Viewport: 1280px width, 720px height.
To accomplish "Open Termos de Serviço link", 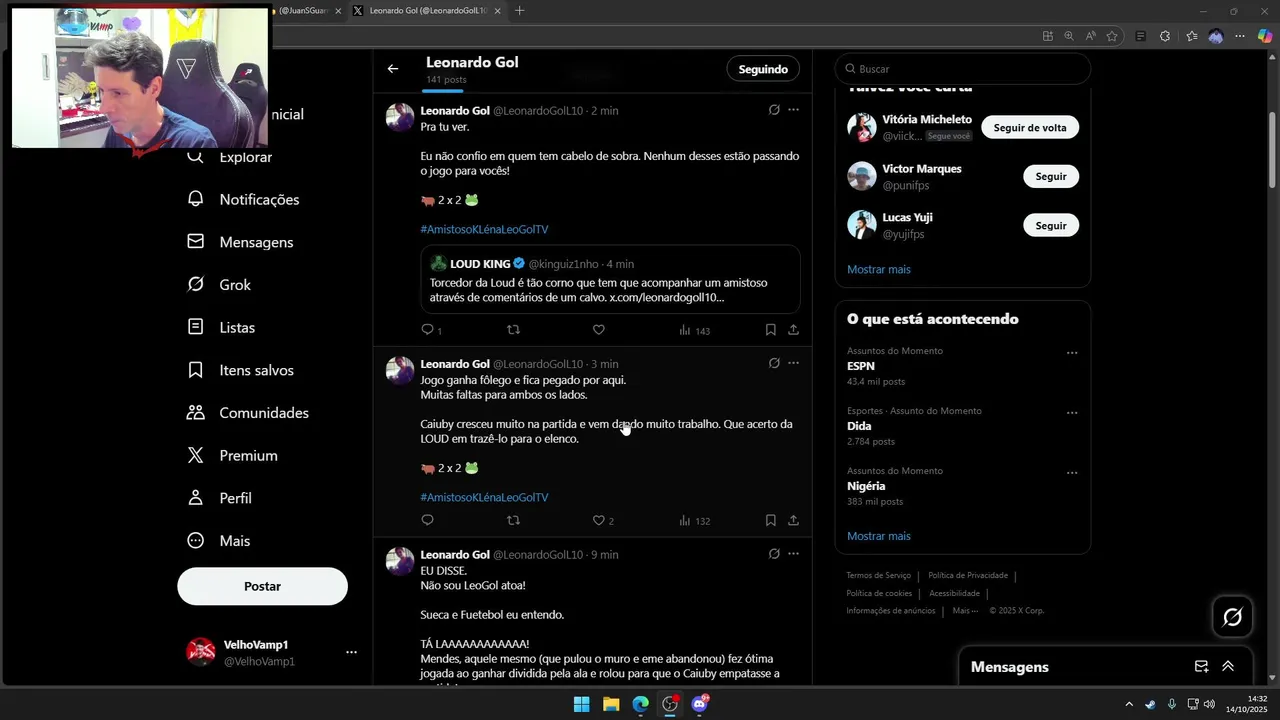I will point(878,575).
